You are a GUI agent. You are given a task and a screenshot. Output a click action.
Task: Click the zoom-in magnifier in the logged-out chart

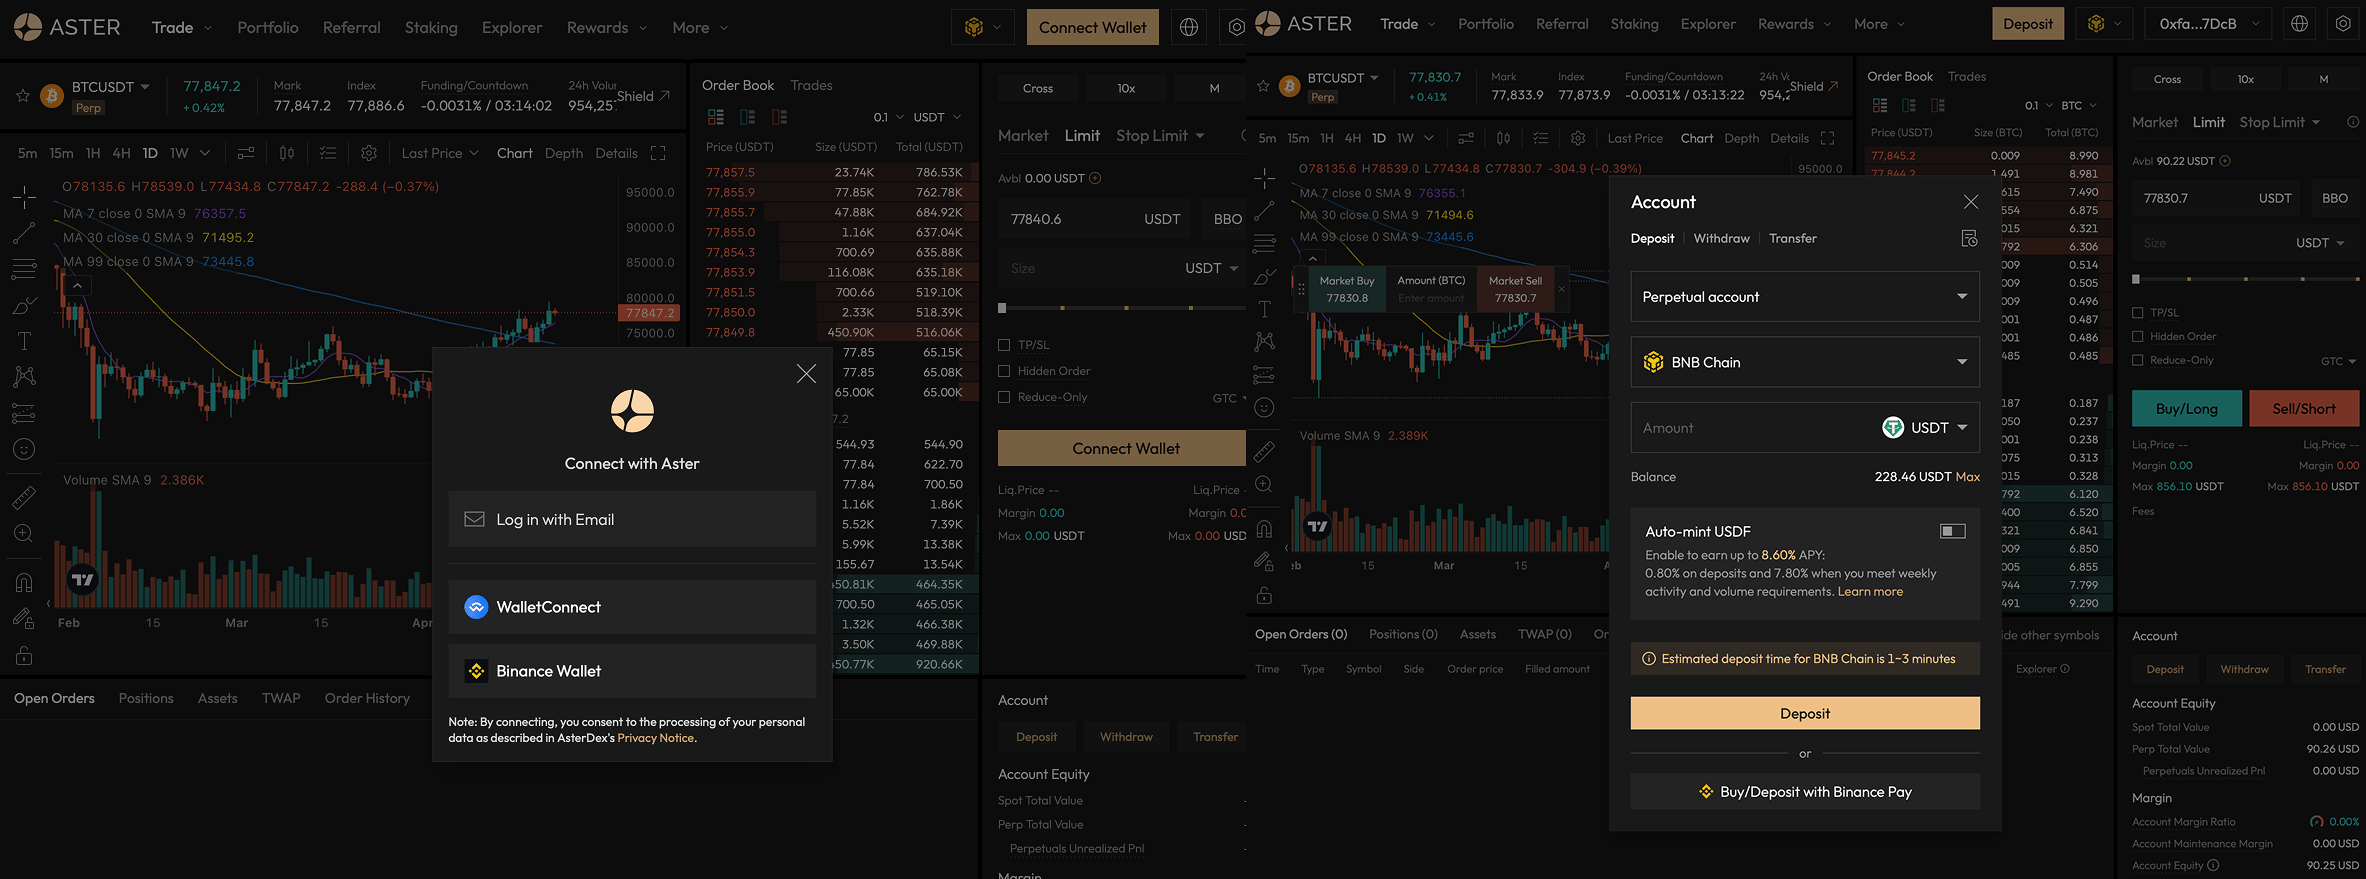[24, 533]
